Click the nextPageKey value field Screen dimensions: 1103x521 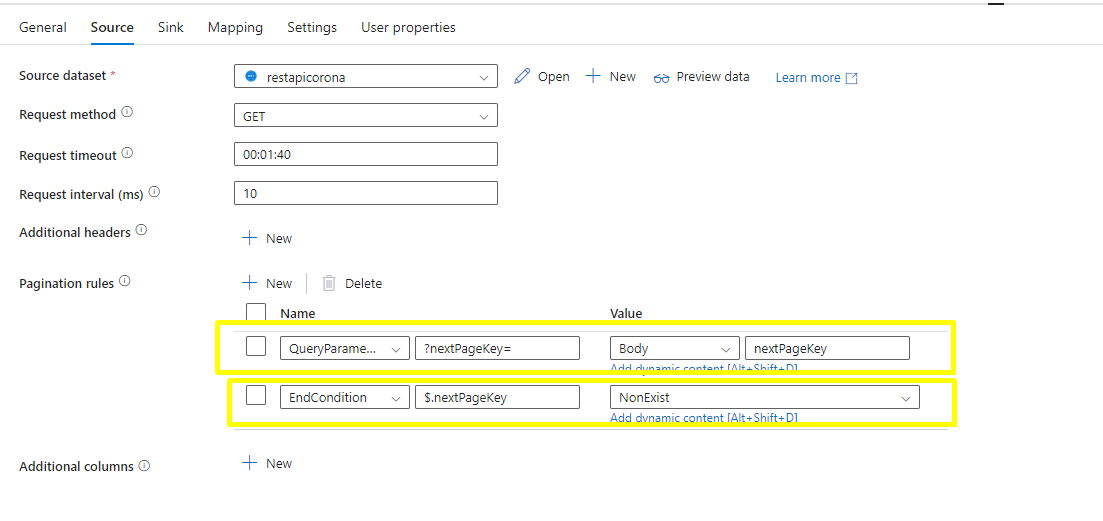pyautogui.click(x=827, y=348)
